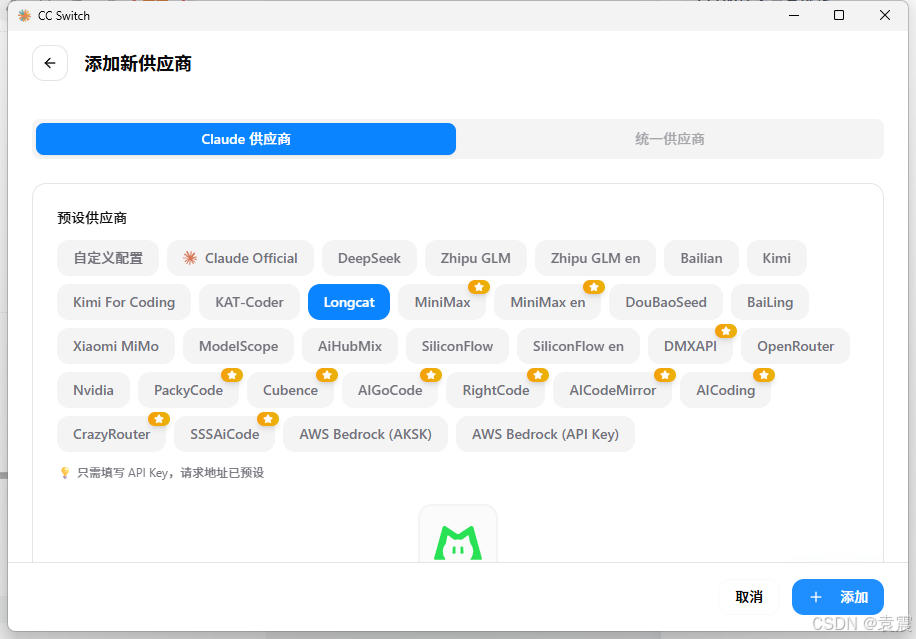Select AWS Bedrock (AKSK) preset
The image size is (916, 639).
(x=366, y=434)
